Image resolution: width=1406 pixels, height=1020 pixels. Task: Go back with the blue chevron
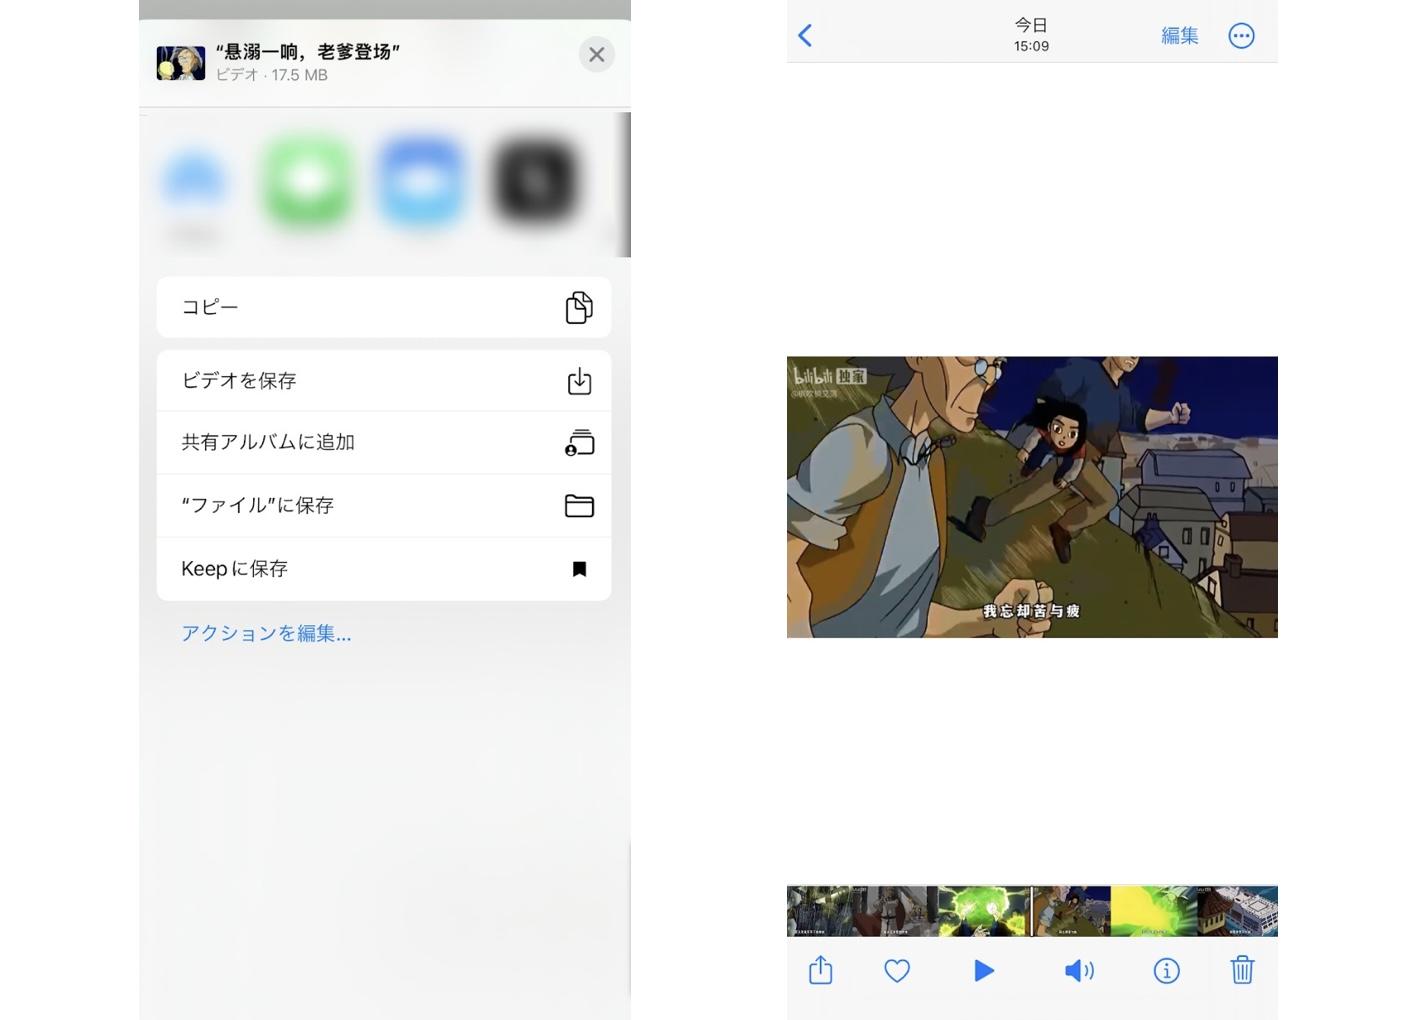(805, 36)
